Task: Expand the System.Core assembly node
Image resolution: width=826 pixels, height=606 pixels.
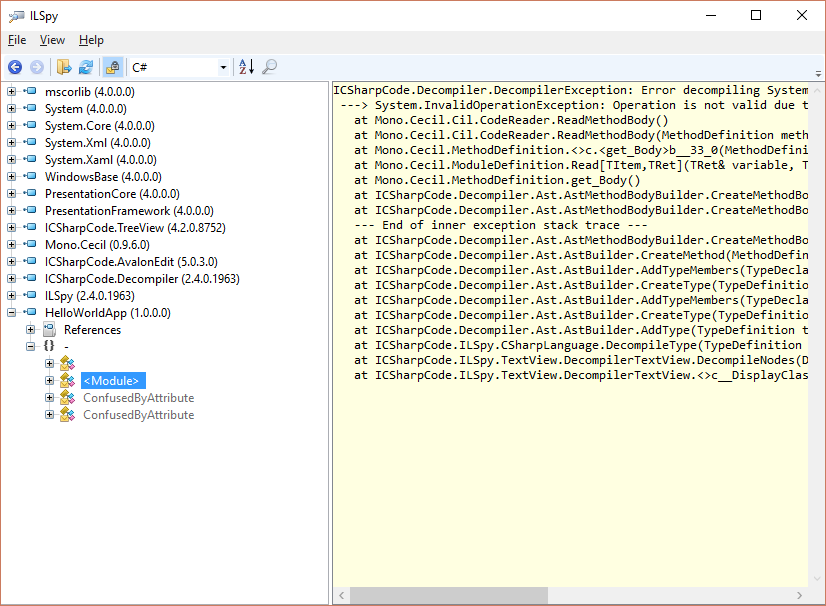Action: [12, 125]
